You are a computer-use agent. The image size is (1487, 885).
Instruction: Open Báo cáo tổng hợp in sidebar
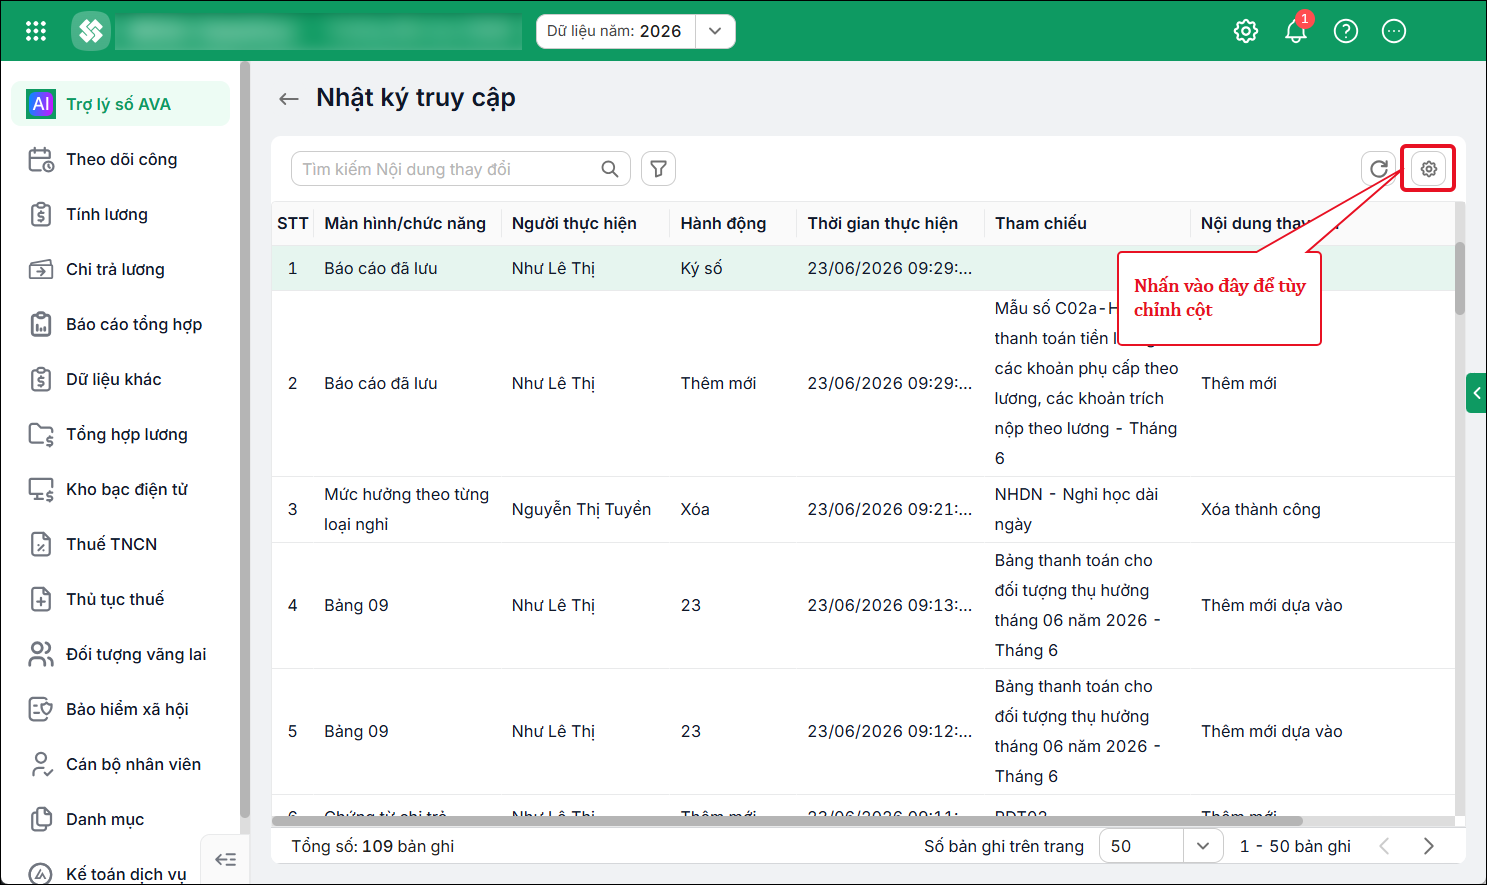tap(120, 324)
